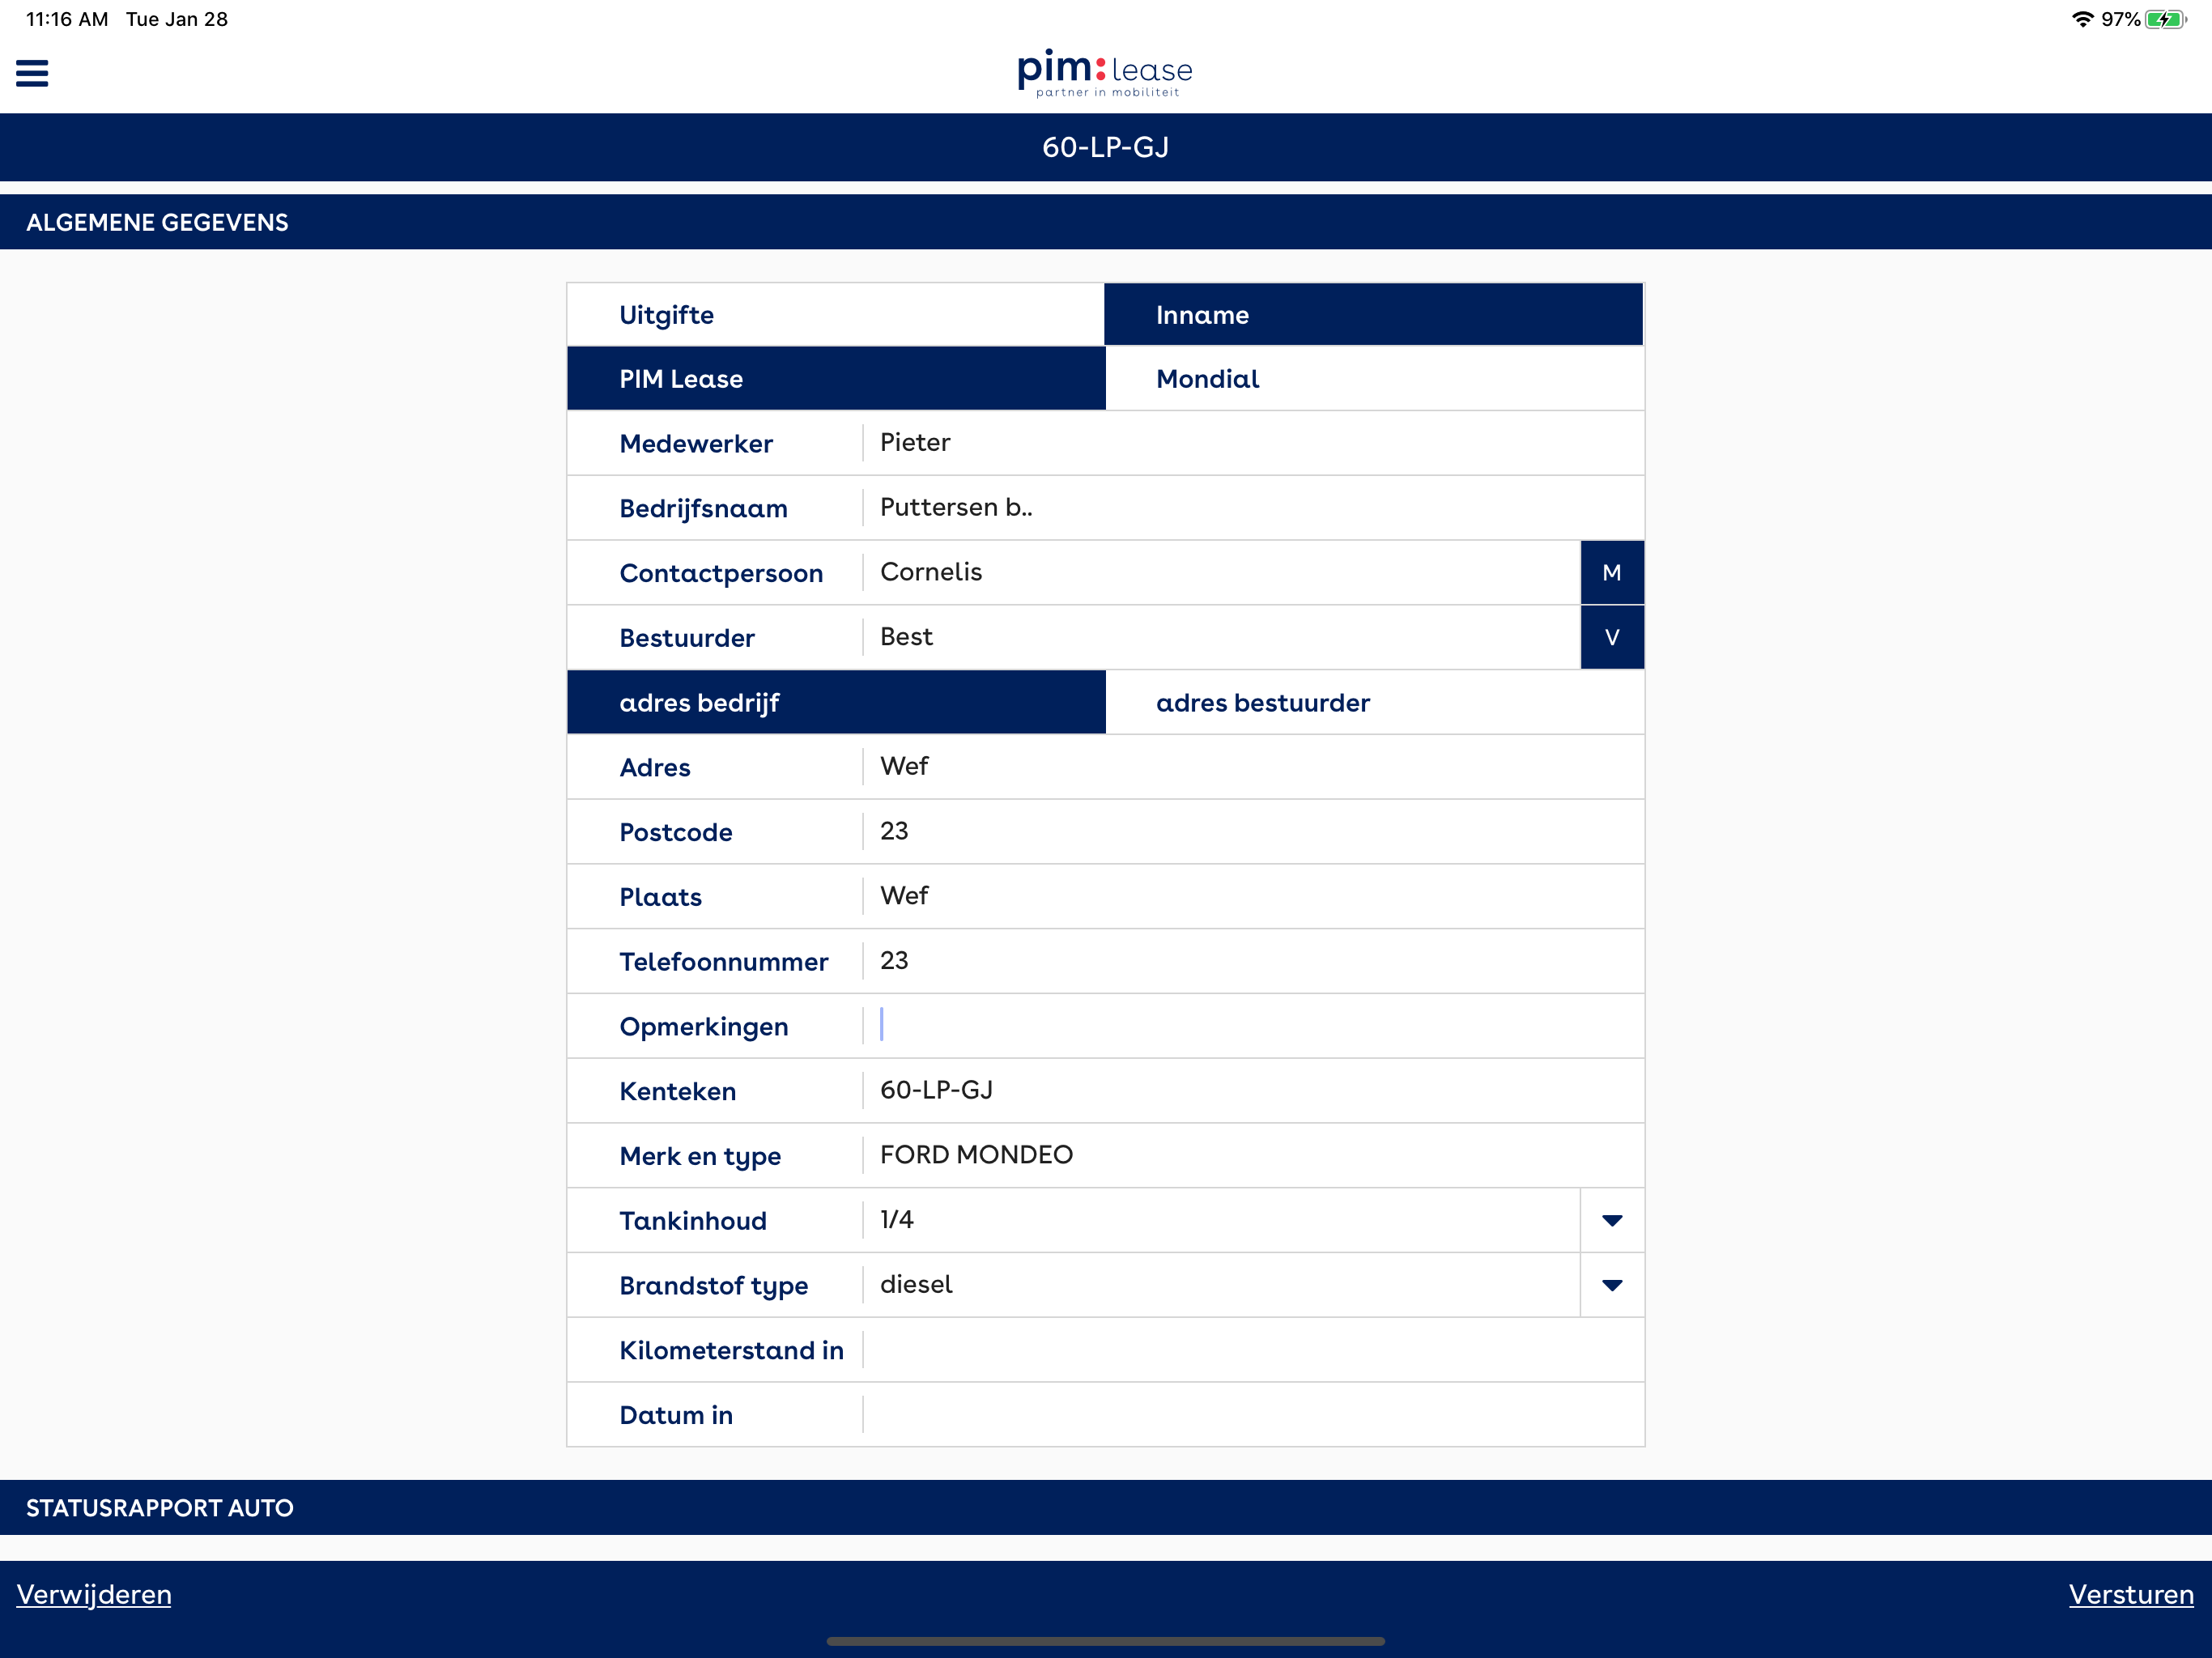The height and width of the screenshot is (1658, 2212).
Task: Fill in the Datum in field
Action: [x=1253, y=1415]
